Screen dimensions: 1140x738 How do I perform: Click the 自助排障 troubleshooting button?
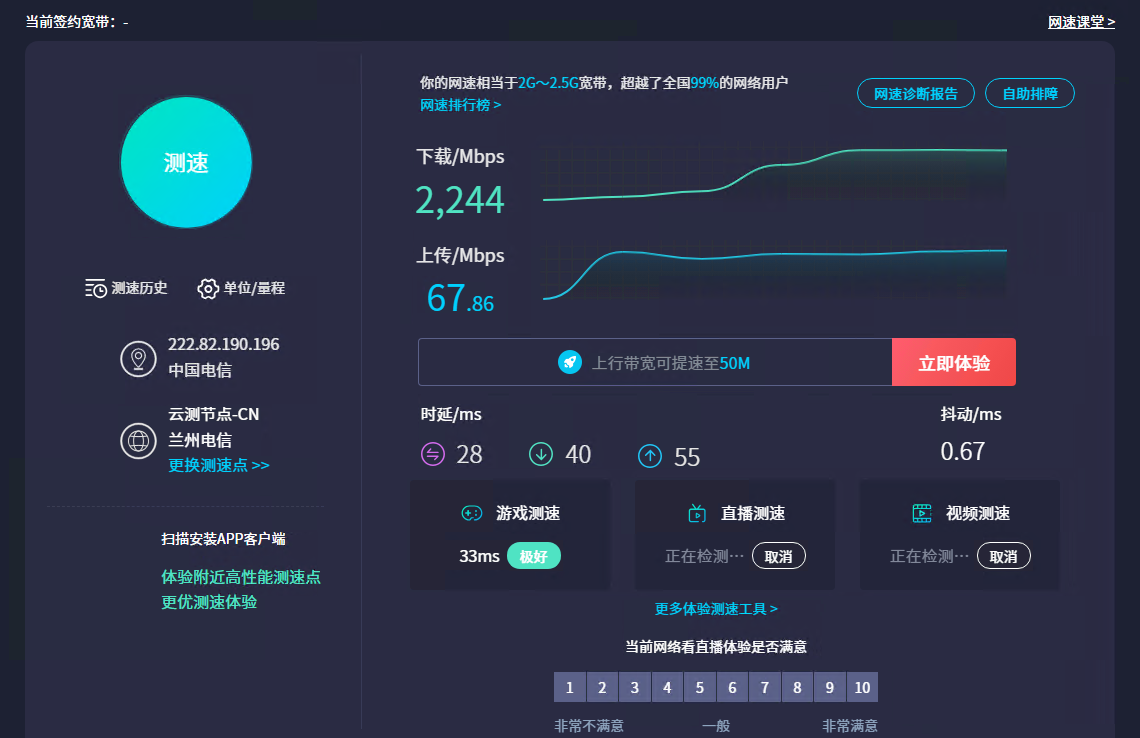coord(1029,93)
